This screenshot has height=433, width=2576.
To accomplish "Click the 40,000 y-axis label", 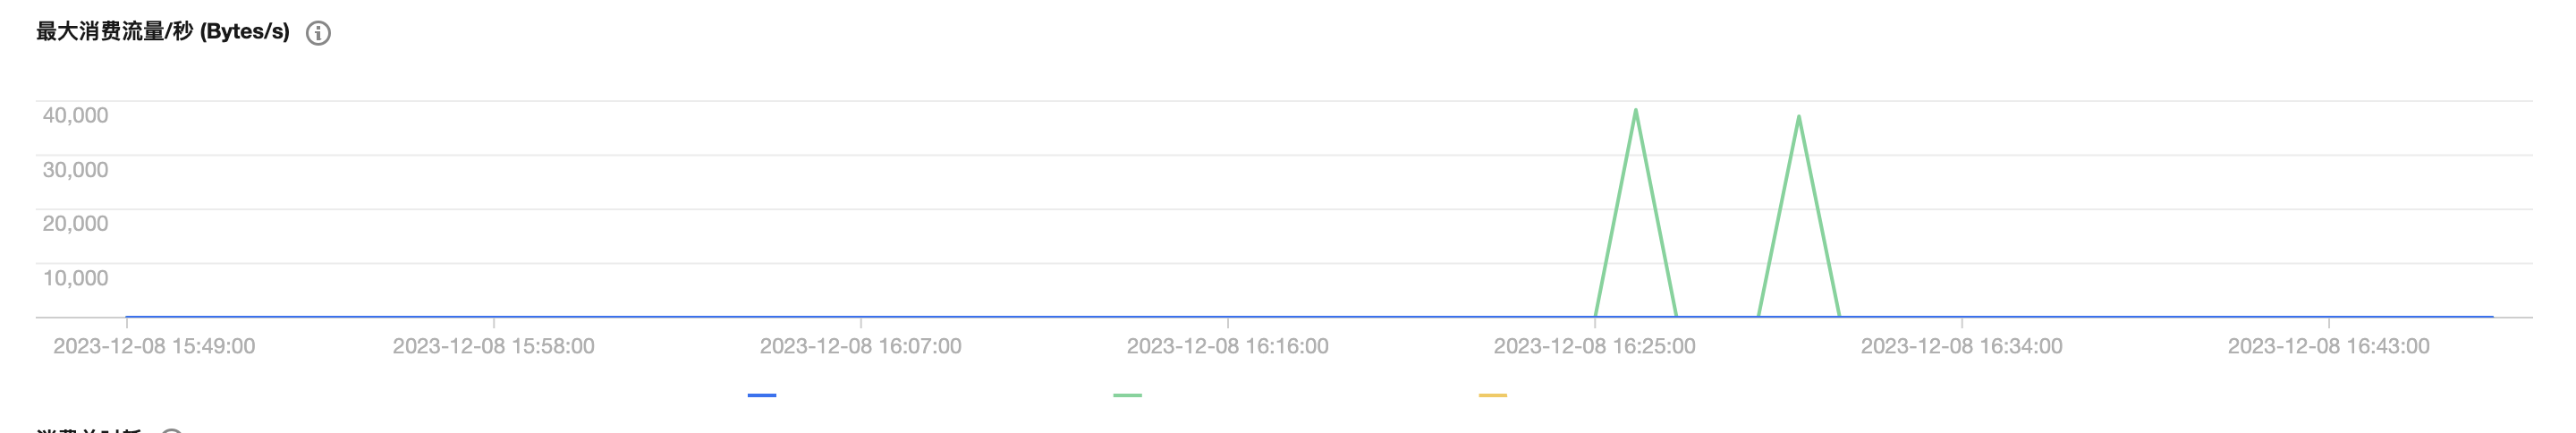I will pos(75,115).
